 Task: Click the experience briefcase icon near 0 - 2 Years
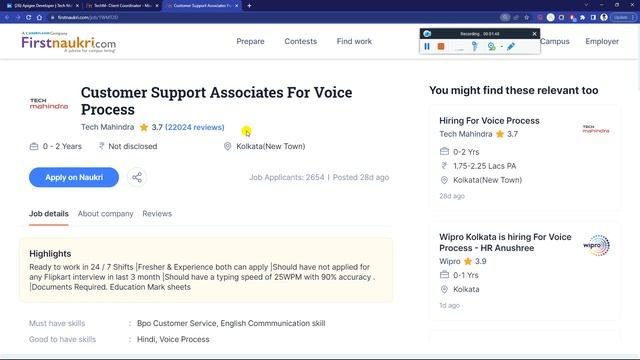point(34,146)
